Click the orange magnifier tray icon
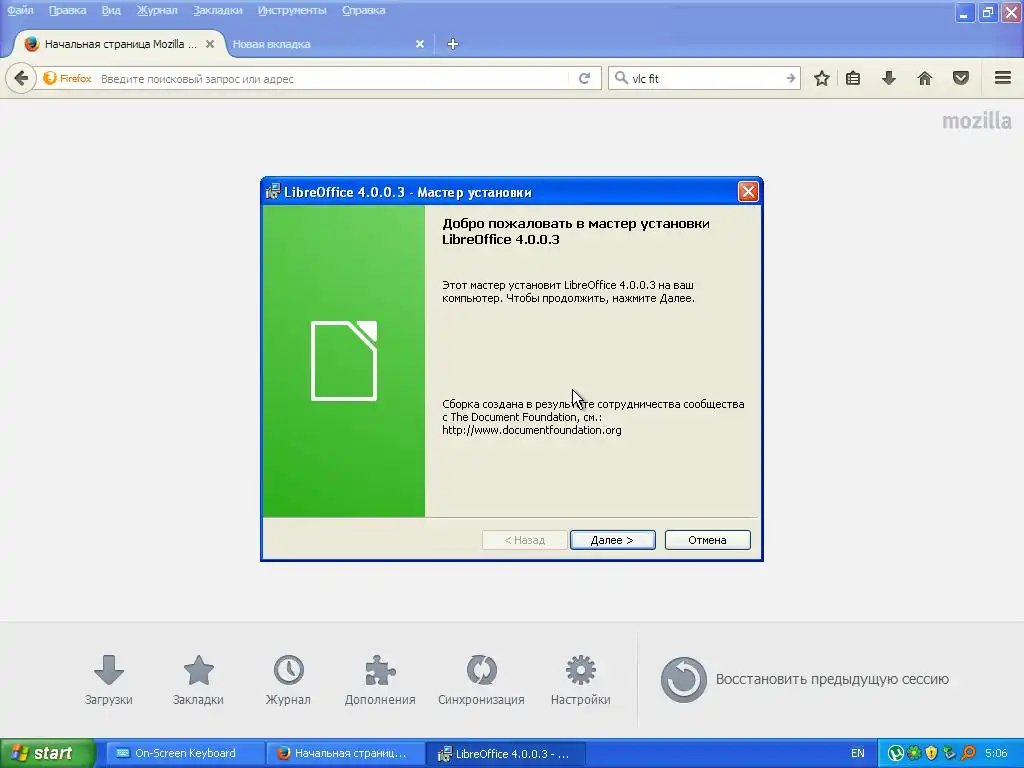1024x768 pixels. click(x=968, y=753)
